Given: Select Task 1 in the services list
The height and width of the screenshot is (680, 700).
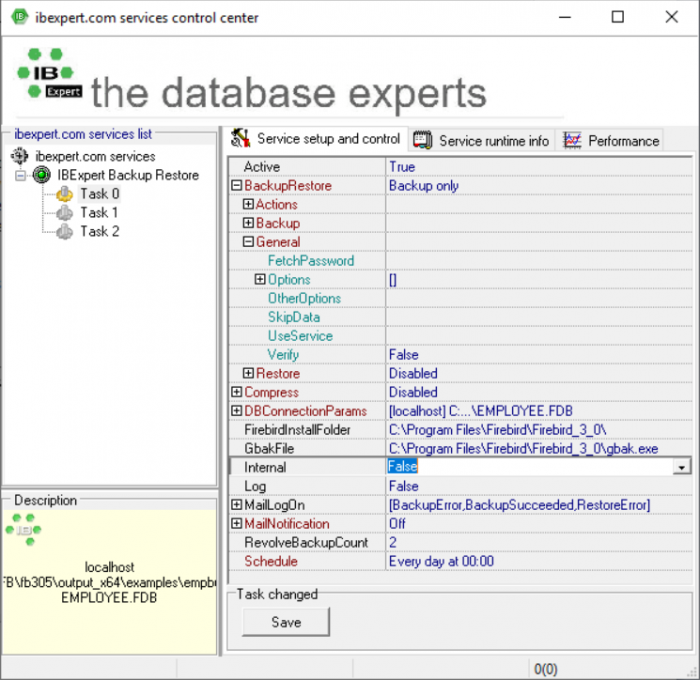Looking at the screenshot, I should (x=99, y=213).
